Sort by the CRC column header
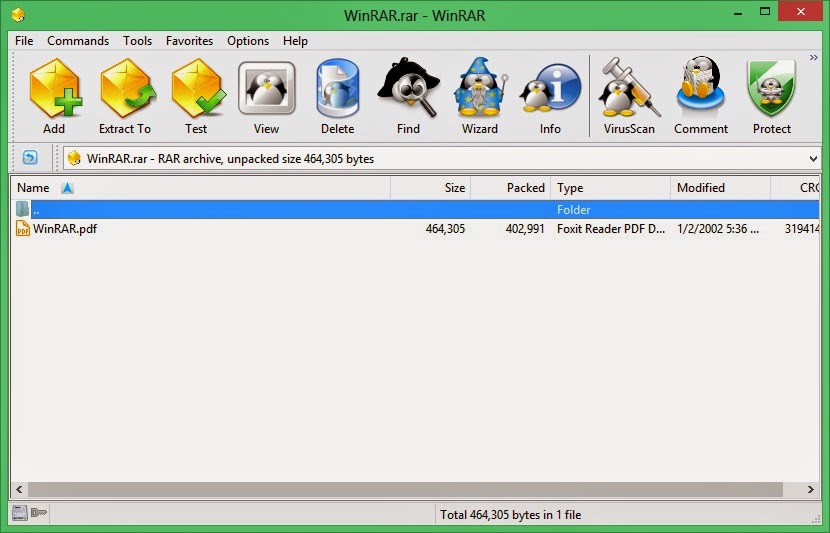The image size is (830, 533). tap(795, 188)
